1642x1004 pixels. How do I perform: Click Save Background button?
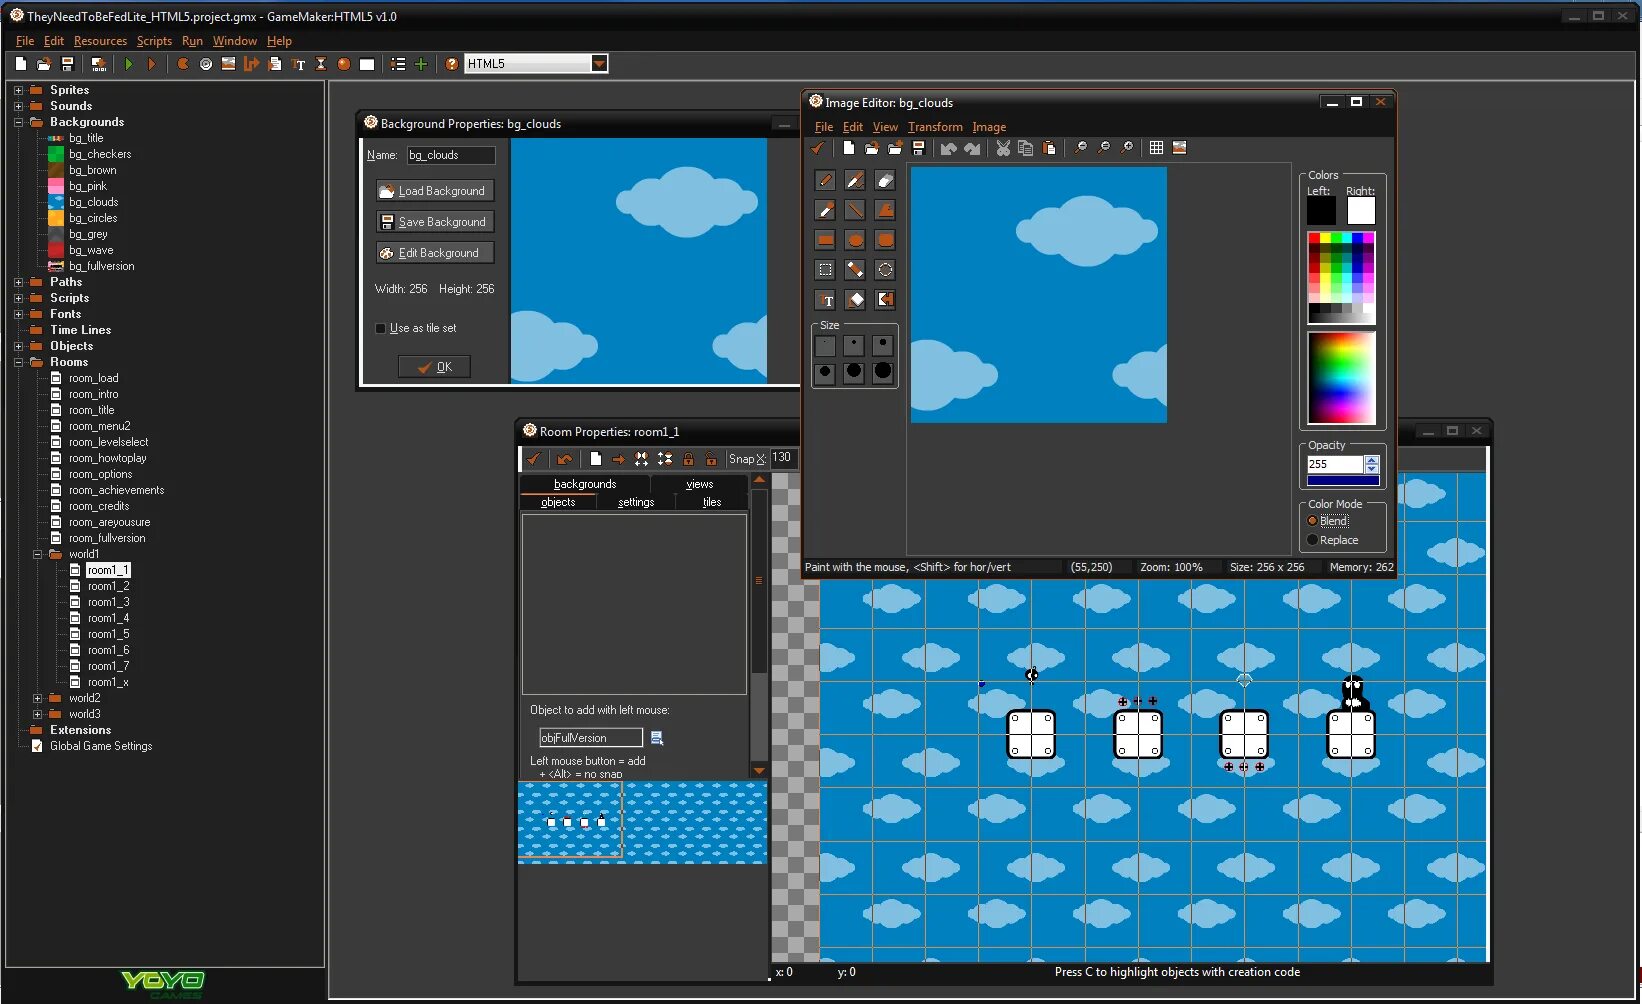click(x=435, y=222)
